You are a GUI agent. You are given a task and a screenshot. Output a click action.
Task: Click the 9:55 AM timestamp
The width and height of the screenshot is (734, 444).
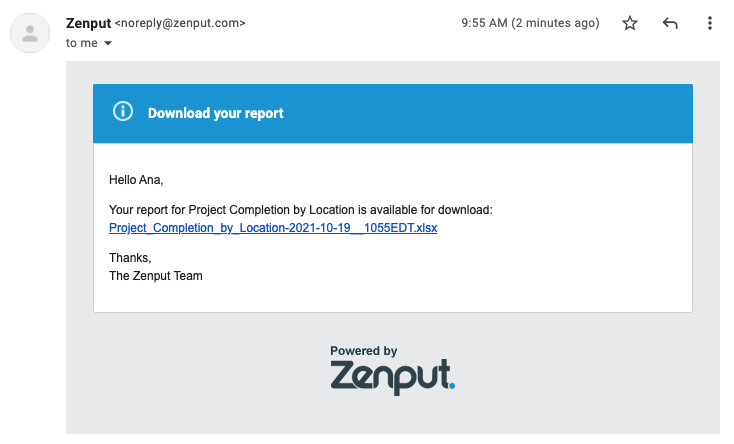484,23
